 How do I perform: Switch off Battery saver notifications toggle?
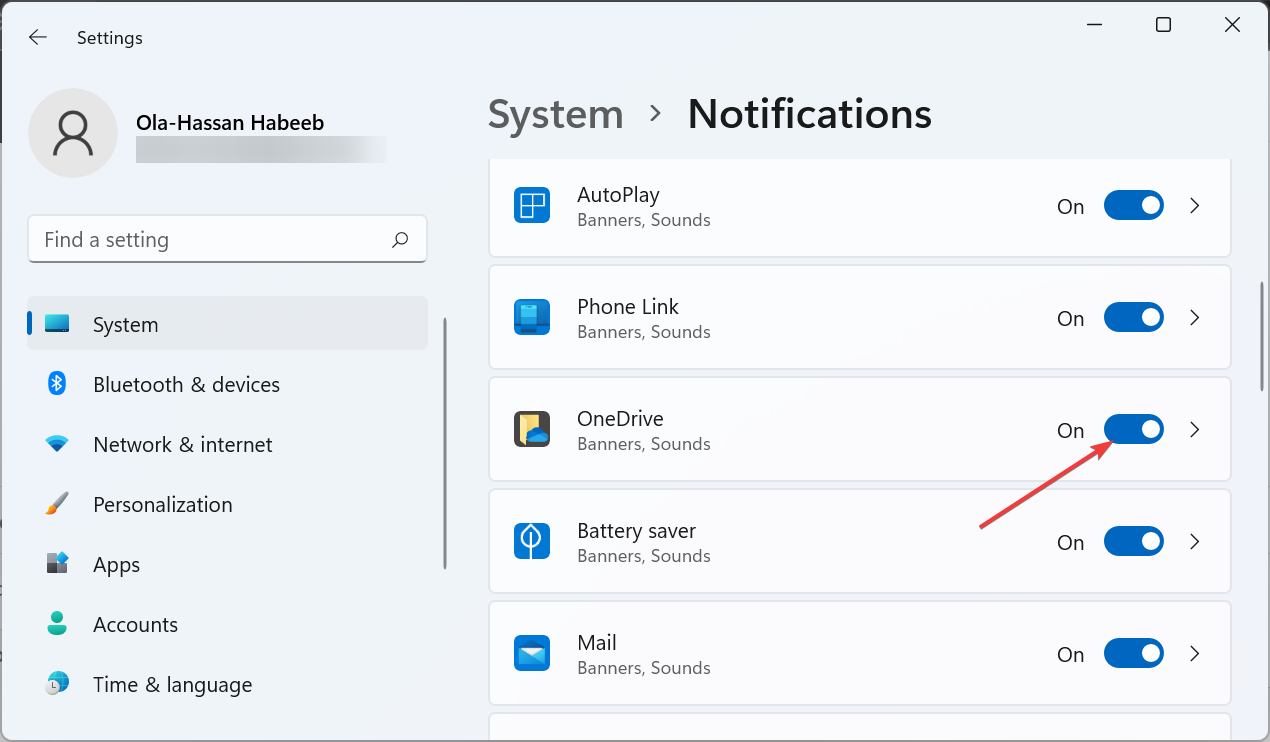1134,542
